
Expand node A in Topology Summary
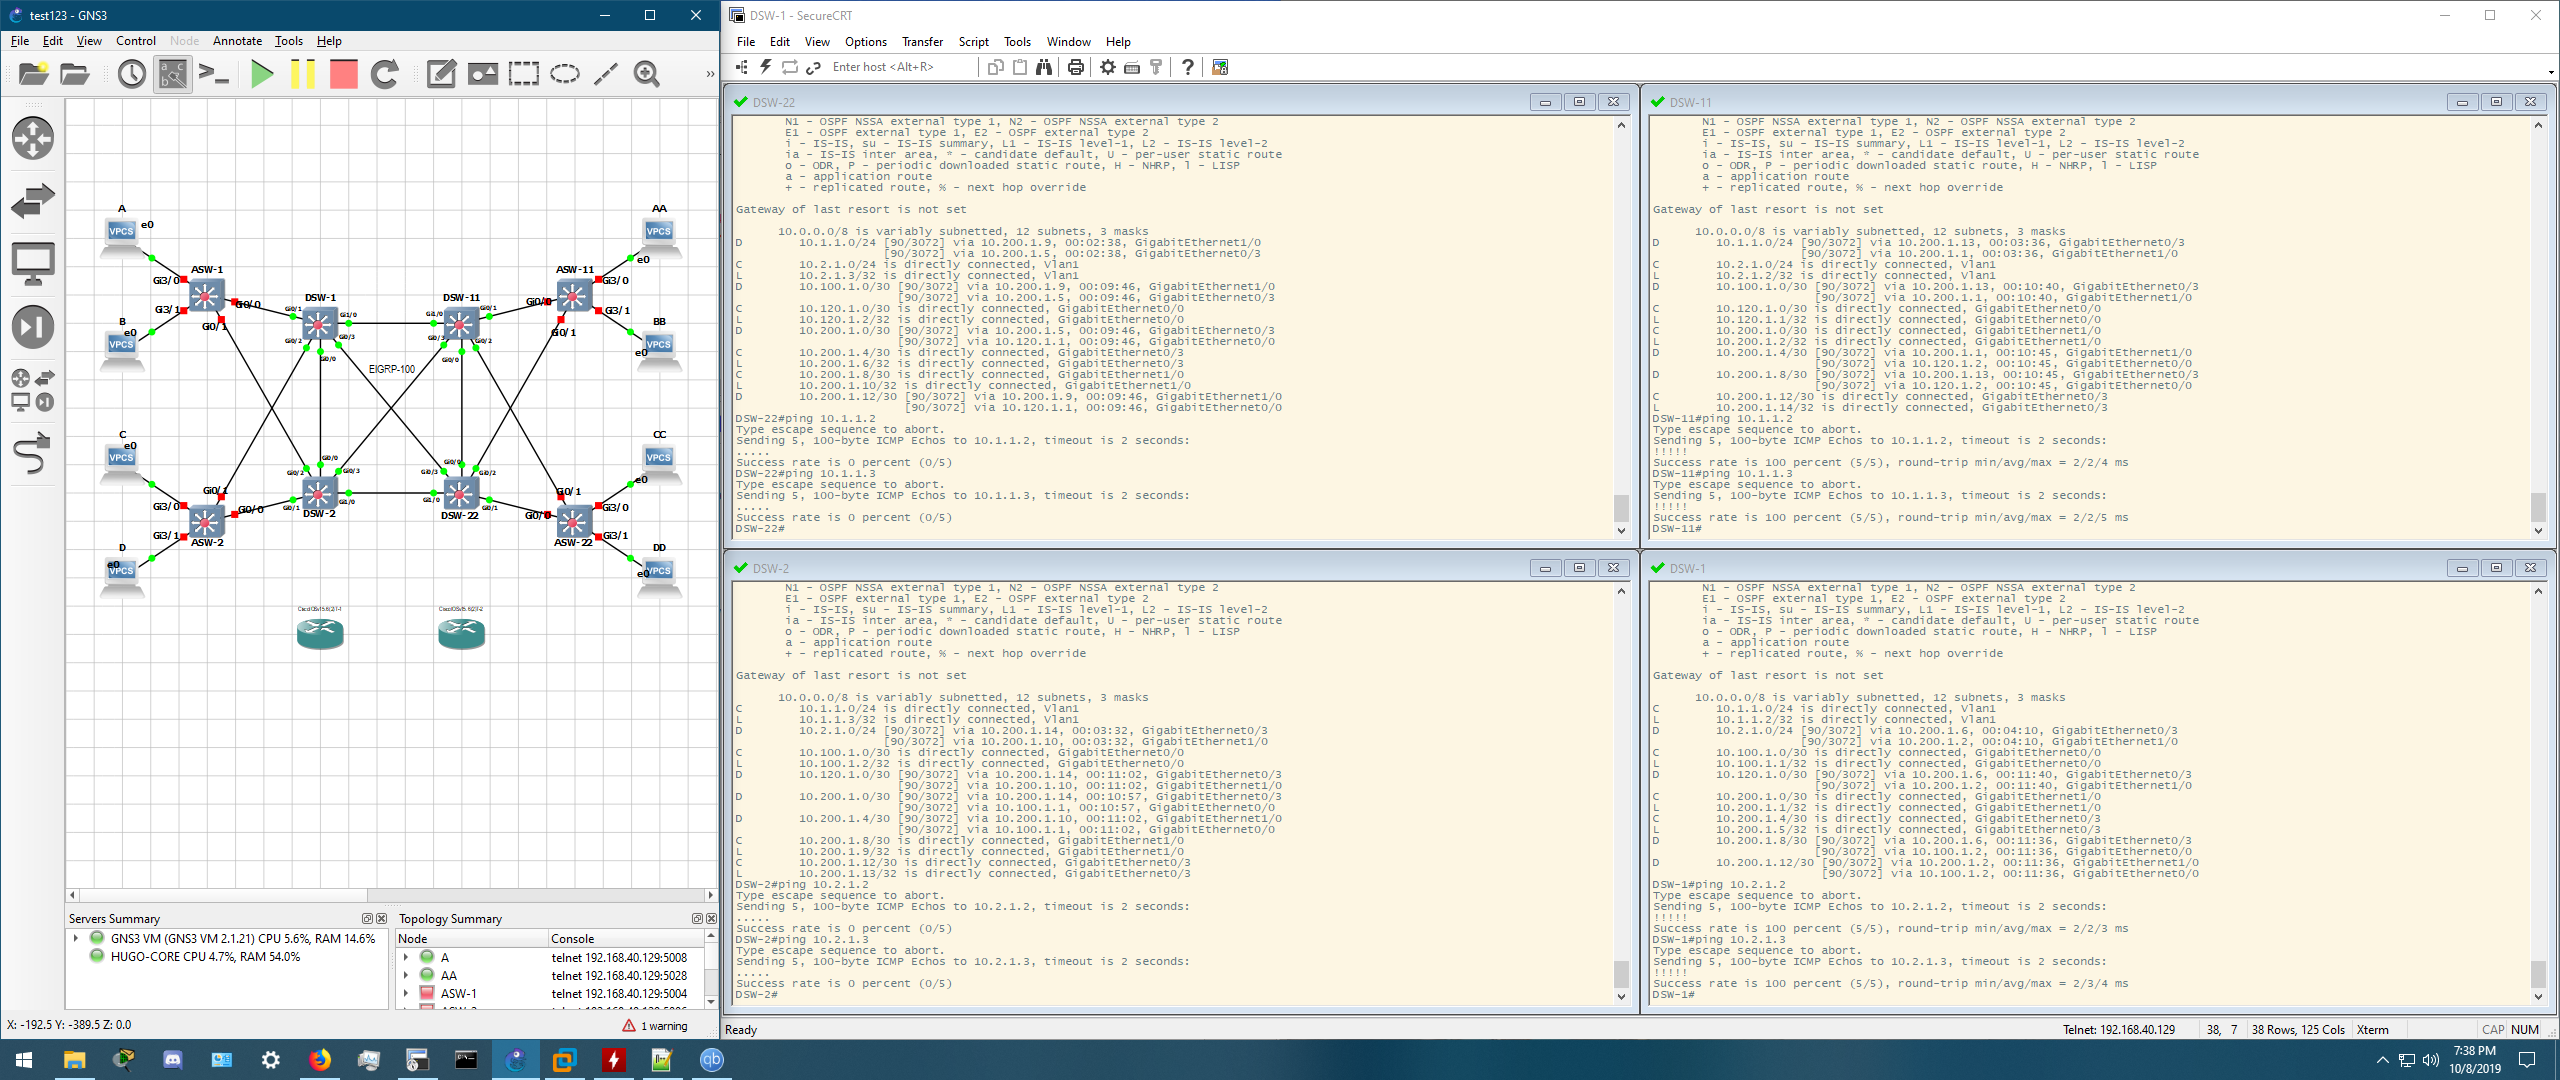click(406, 957)
